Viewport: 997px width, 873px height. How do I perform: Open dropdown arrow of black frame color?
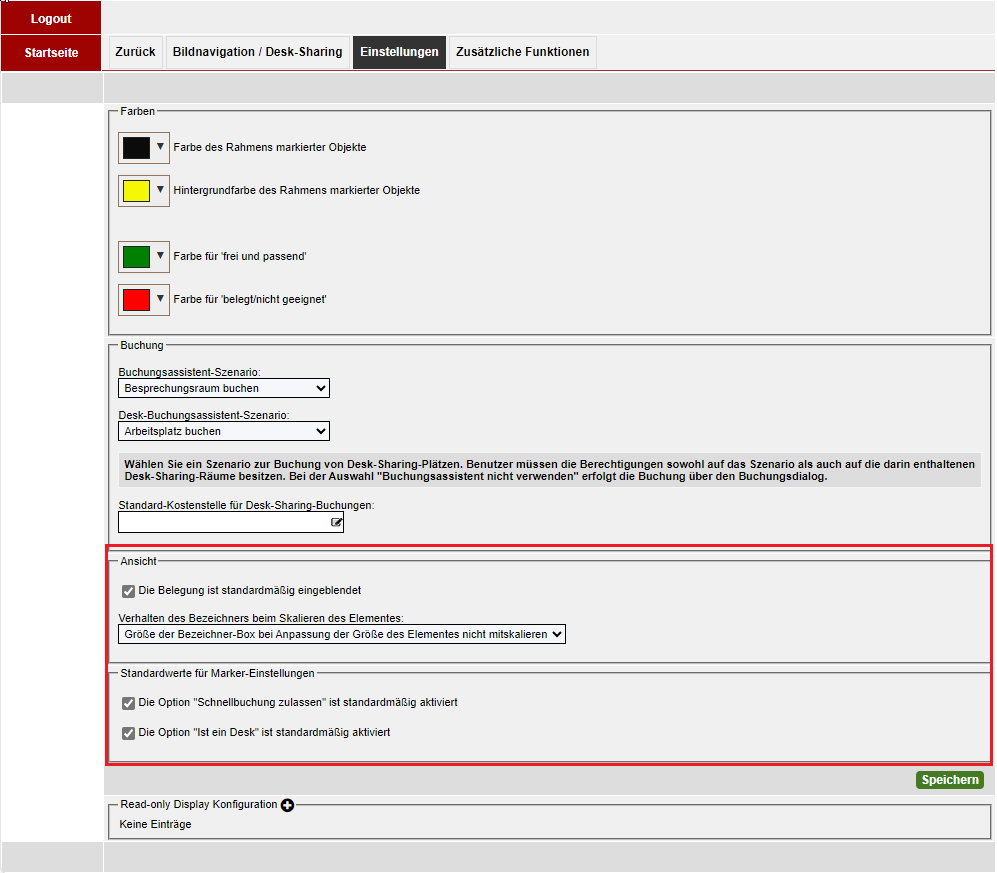point(160,147)
